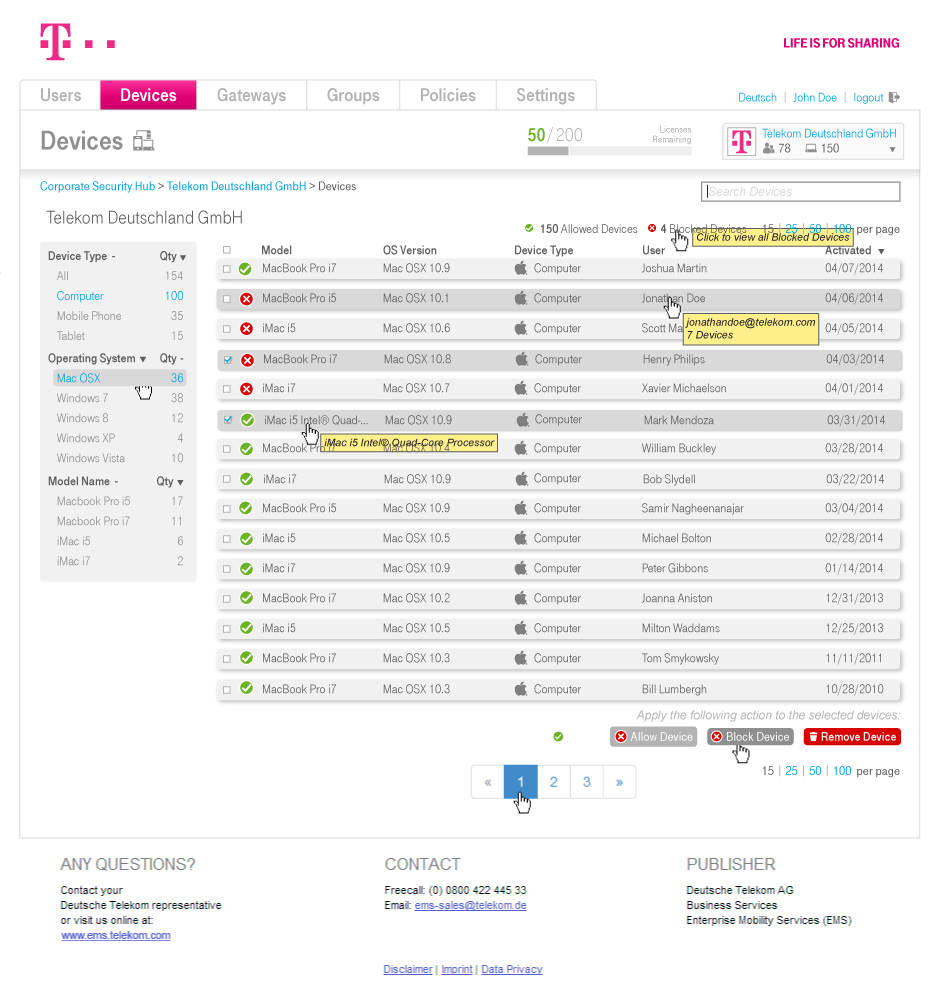Image resolution: width=940 pixels, height=985 pixels.
Task: Collapse the Device Type filter section
Action: click(114, 256)
